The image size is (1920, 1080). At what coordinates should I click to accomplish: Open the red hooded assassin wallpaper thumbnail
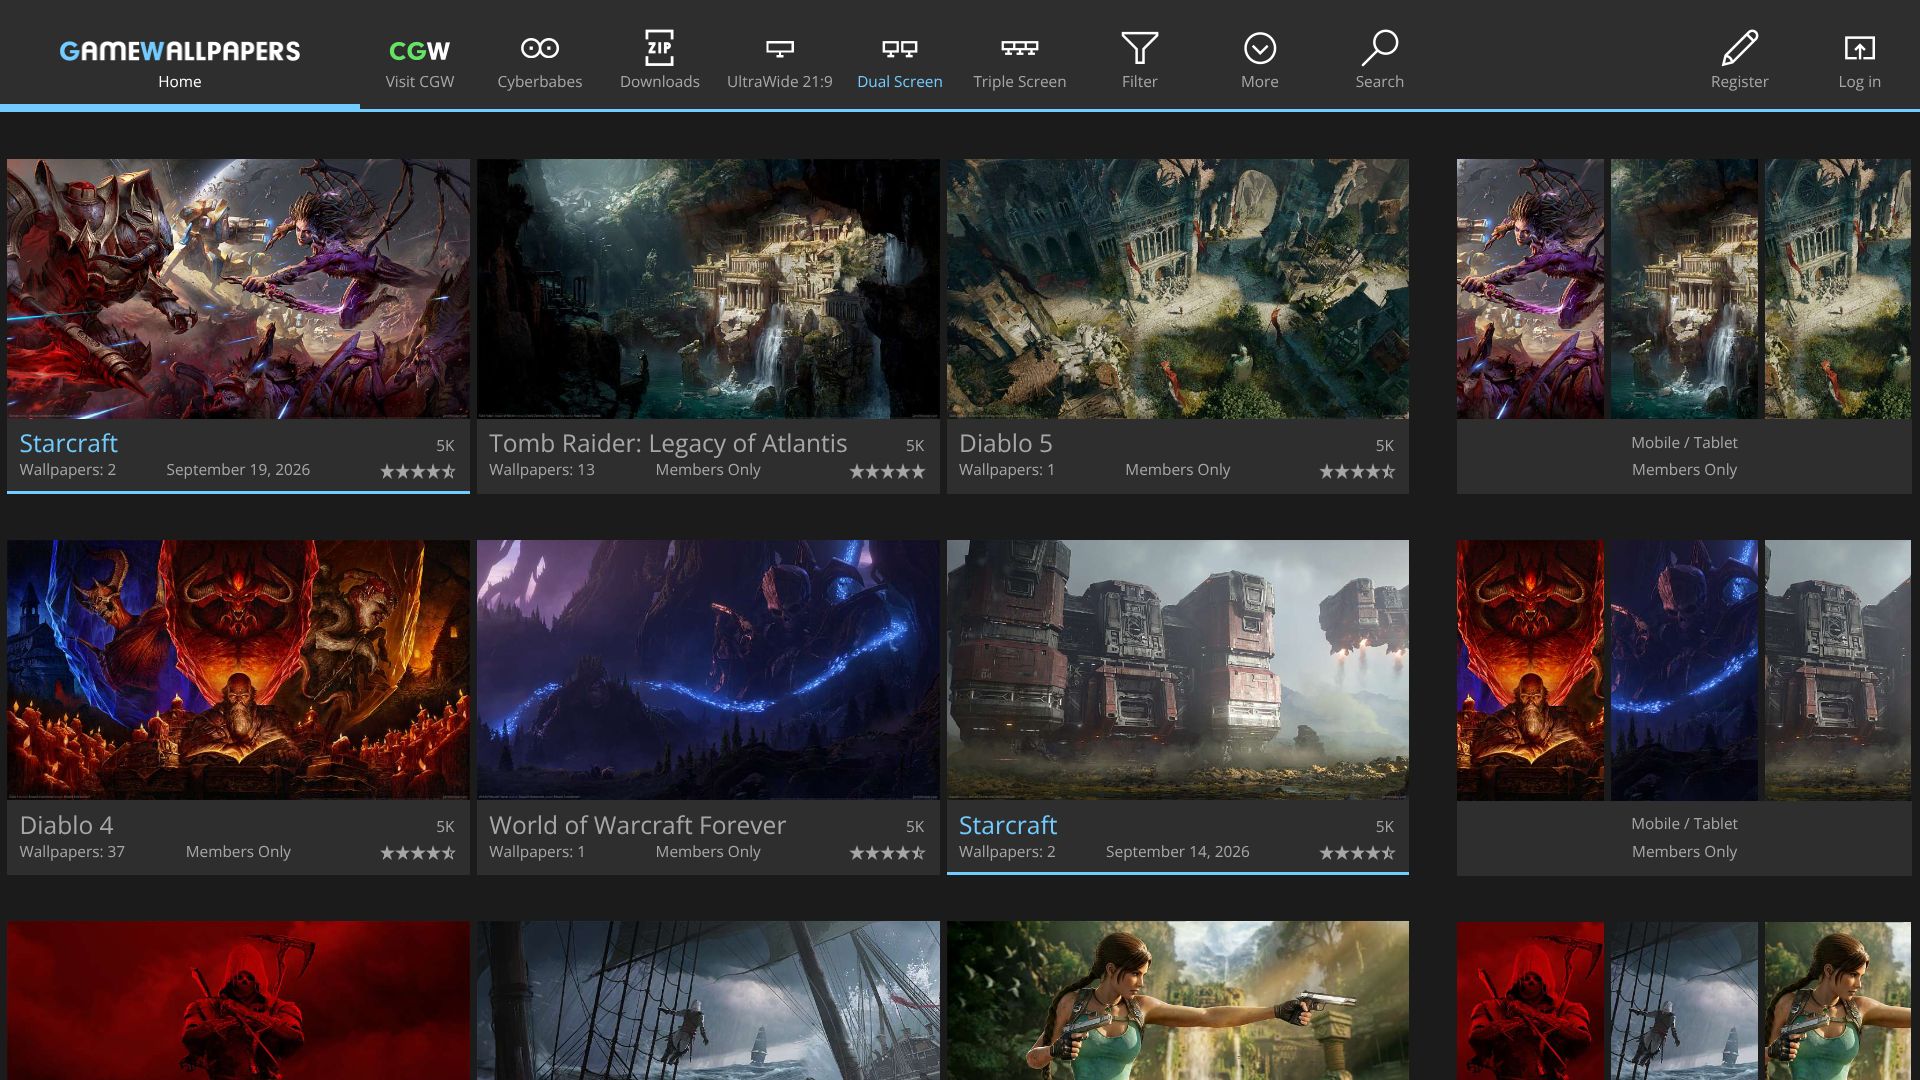tap(238, 1000)
